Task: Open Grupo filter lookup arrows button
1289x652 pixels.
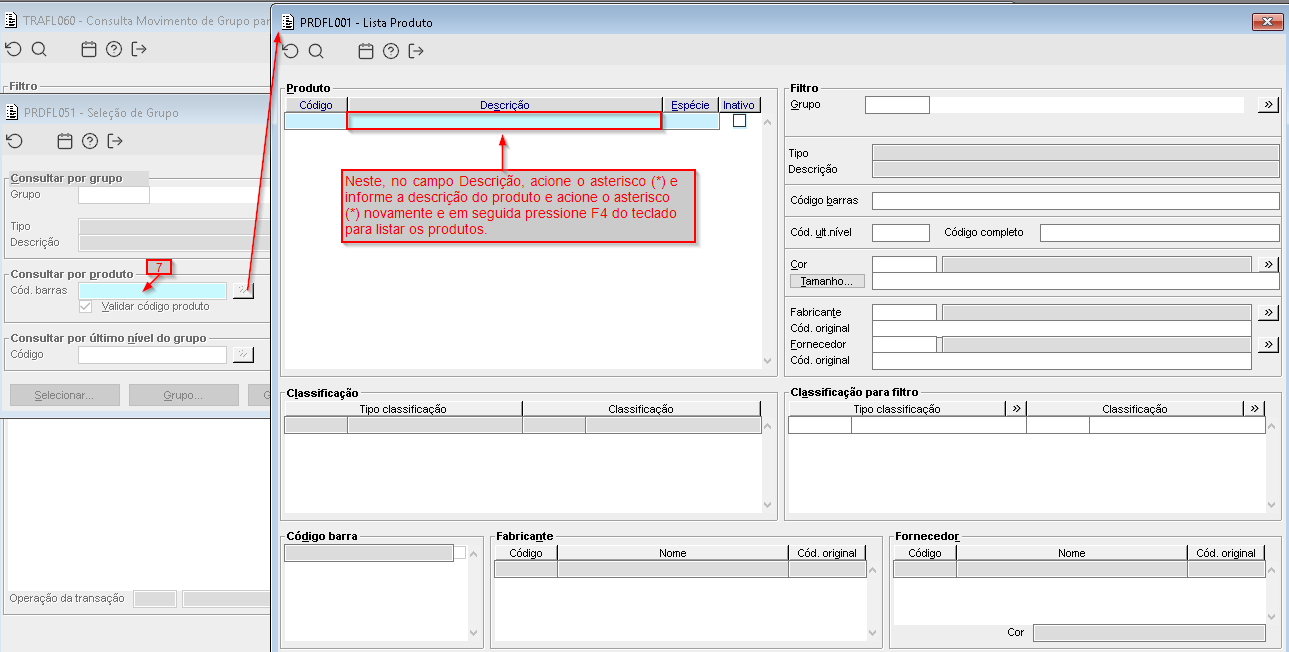Action: [1268, 104]
